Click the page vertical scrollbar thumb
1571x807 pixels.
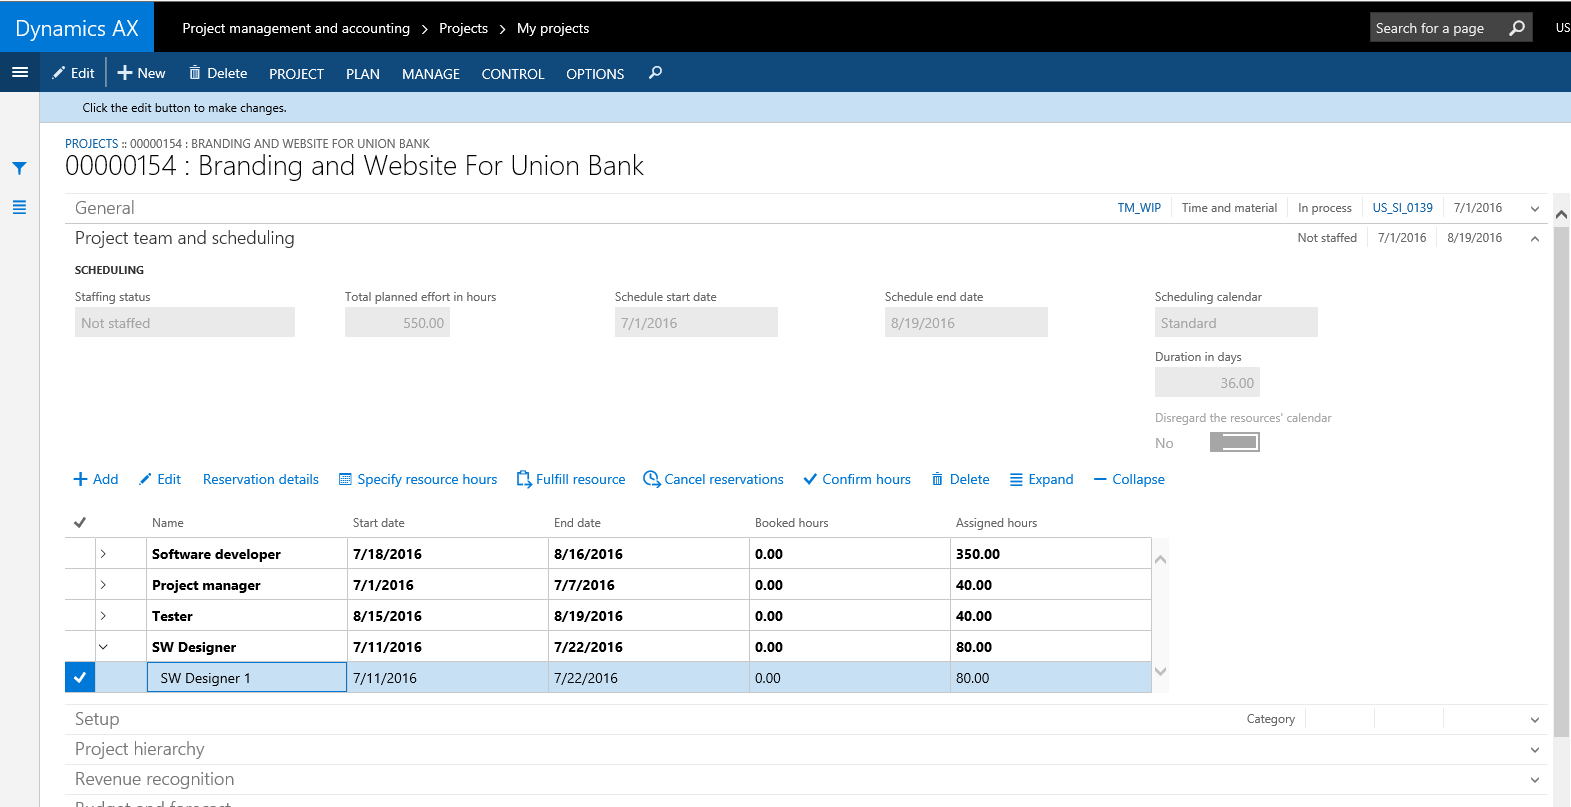pyautogui.click(x=1561, y=480)
